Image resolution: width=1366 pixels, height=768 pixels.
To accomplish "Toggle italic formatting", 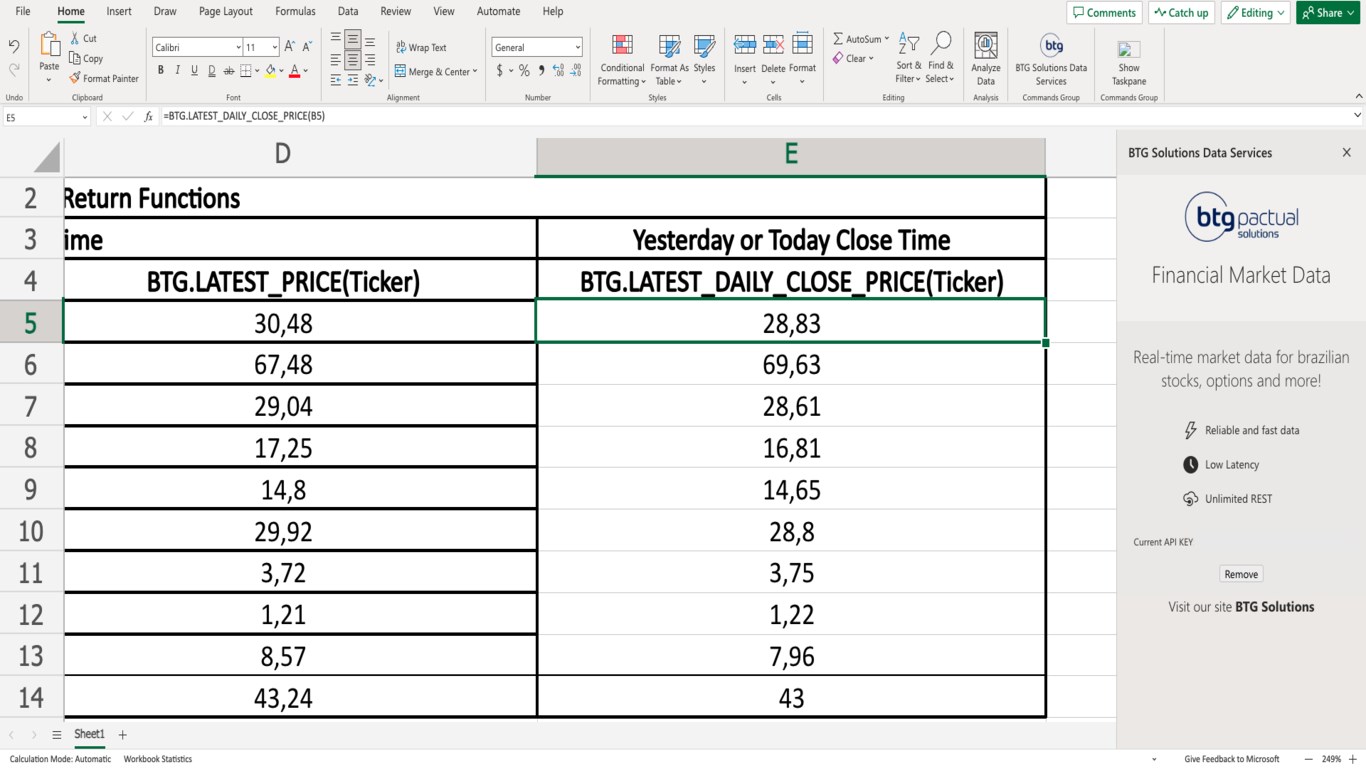I will pyautogui.click(x=177, y=71).
